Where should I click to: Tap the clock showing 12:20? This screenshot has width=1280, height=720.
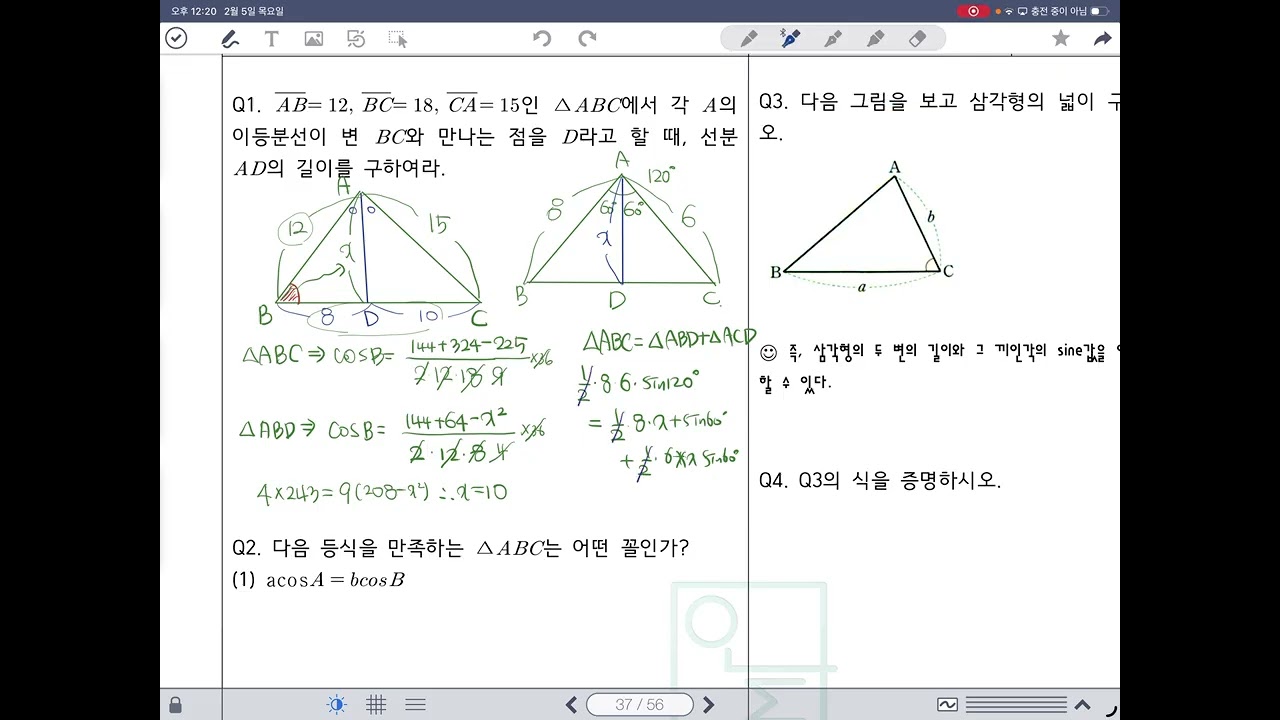(x=194, y=11)
